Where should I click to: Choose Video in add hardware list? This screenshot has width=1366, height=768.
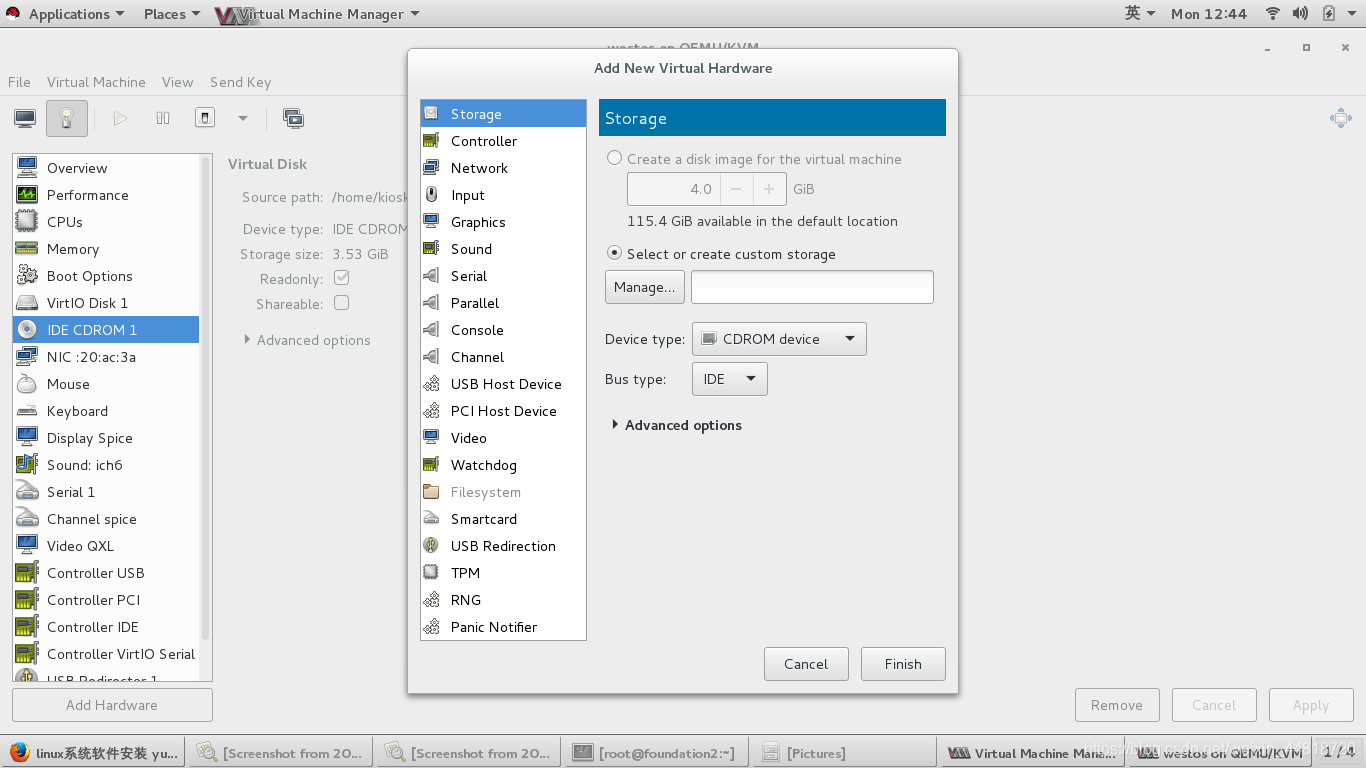pyautogui.click(x=503, y=438)
